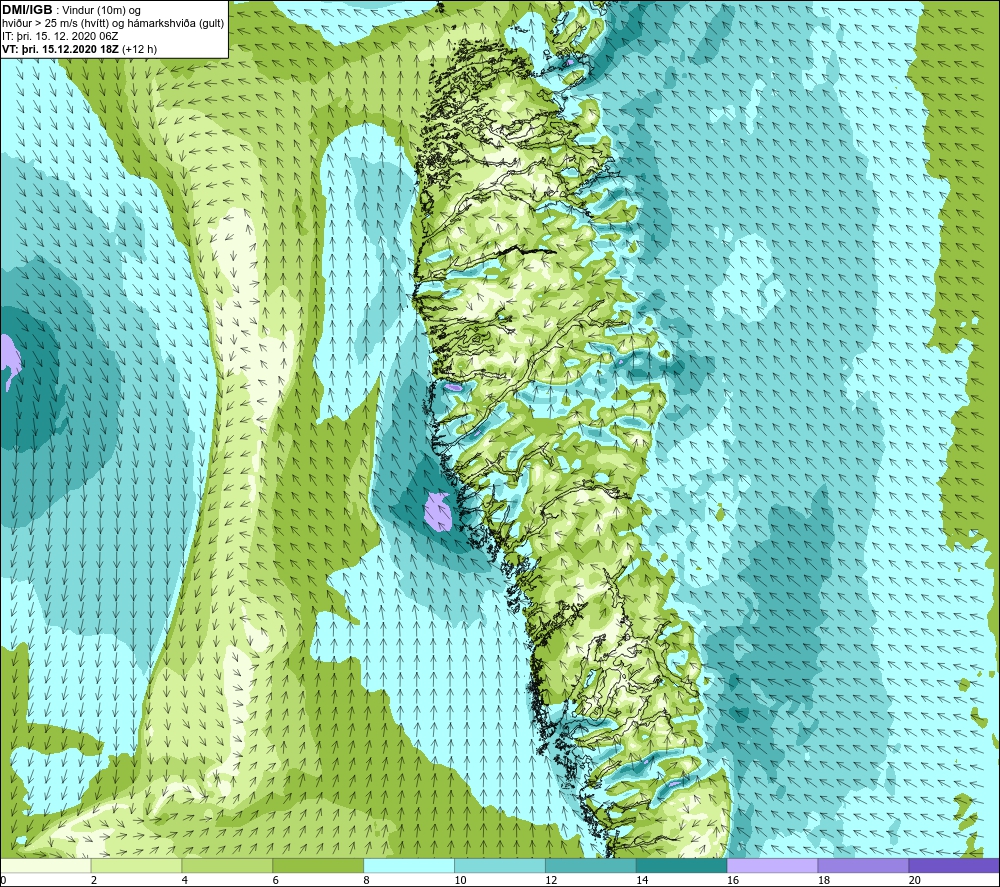
Task: Click the 6–8 m/s olive green legend swatch
Action: point(318,865)
